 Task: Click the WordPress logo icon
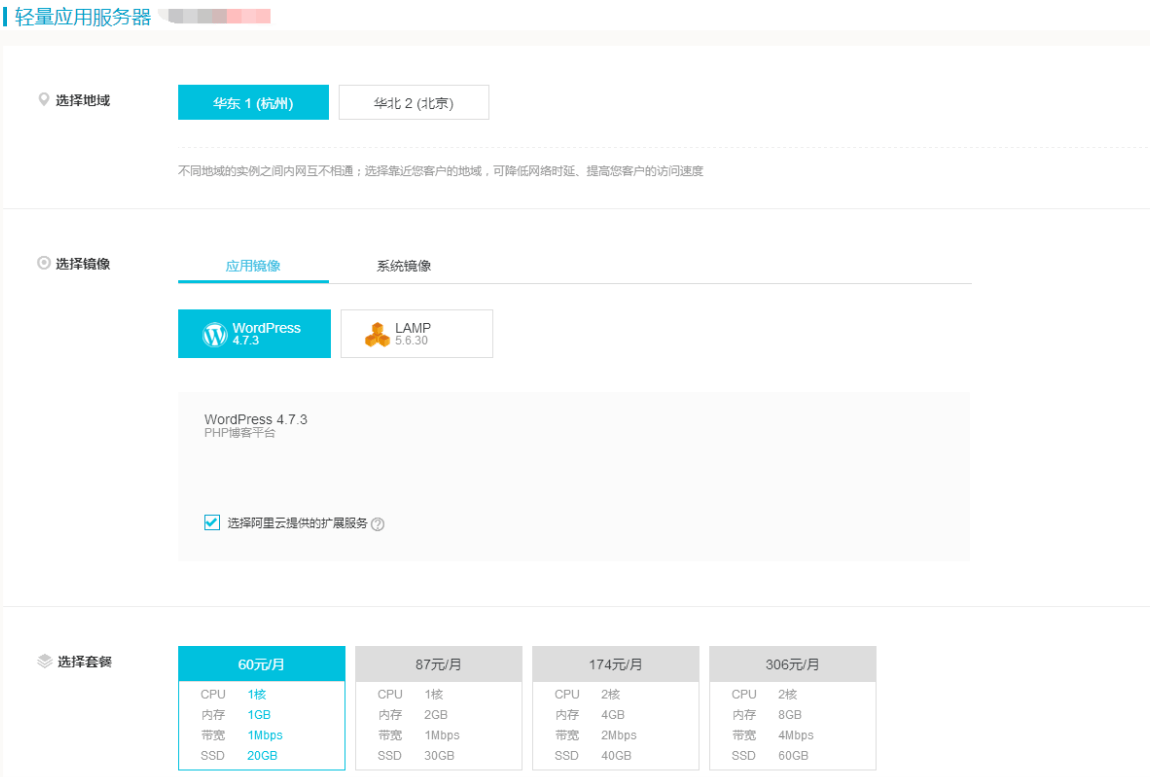214,334
